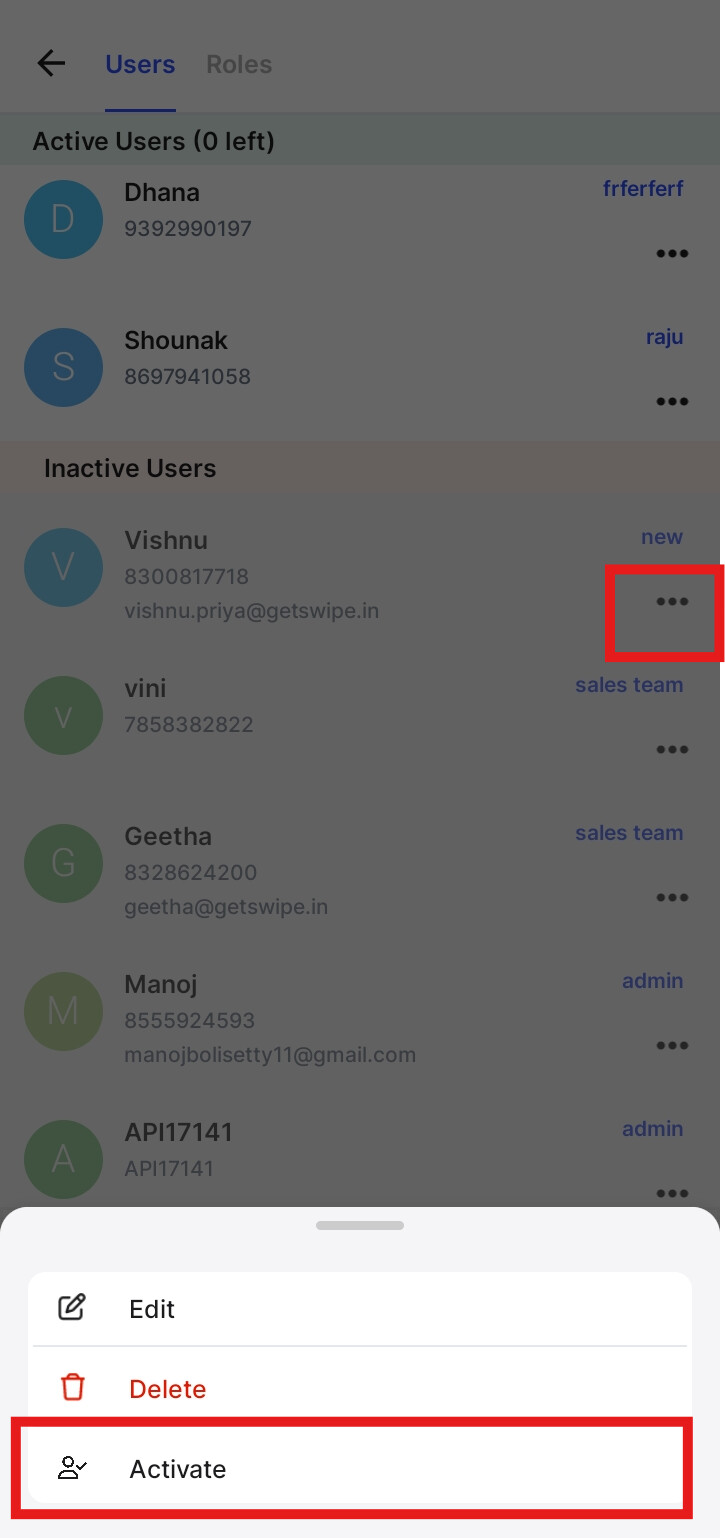Choose Delete in the bottom sheet
This screenshot has height=1538, width=725.
click(360, 1388)
